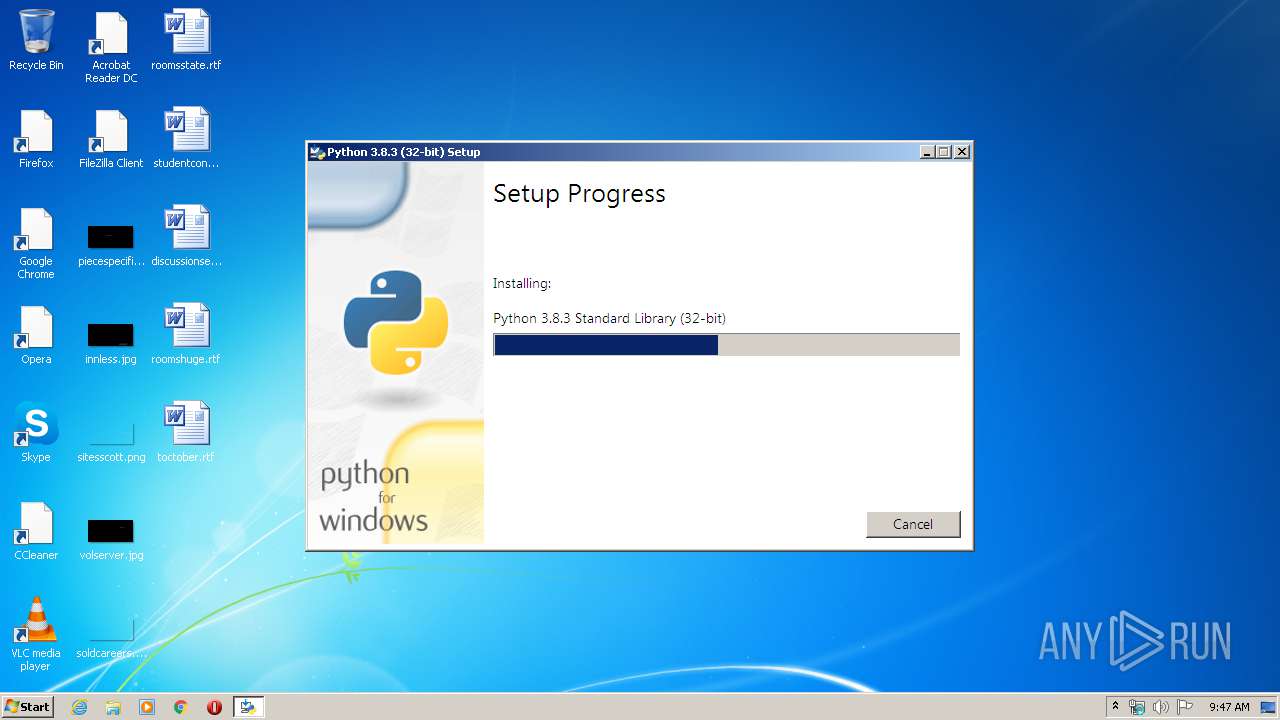1280x720 pixels.
Task: Open Windows Explorer from taskbar
Action: tap(113, 707)
